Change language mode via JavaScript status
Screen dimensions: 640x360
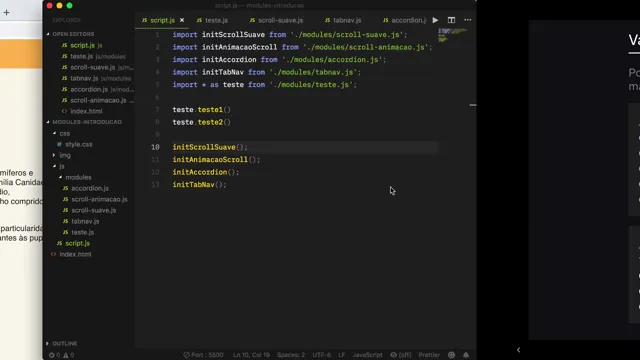pyautogui.click(x=367, y=355)
